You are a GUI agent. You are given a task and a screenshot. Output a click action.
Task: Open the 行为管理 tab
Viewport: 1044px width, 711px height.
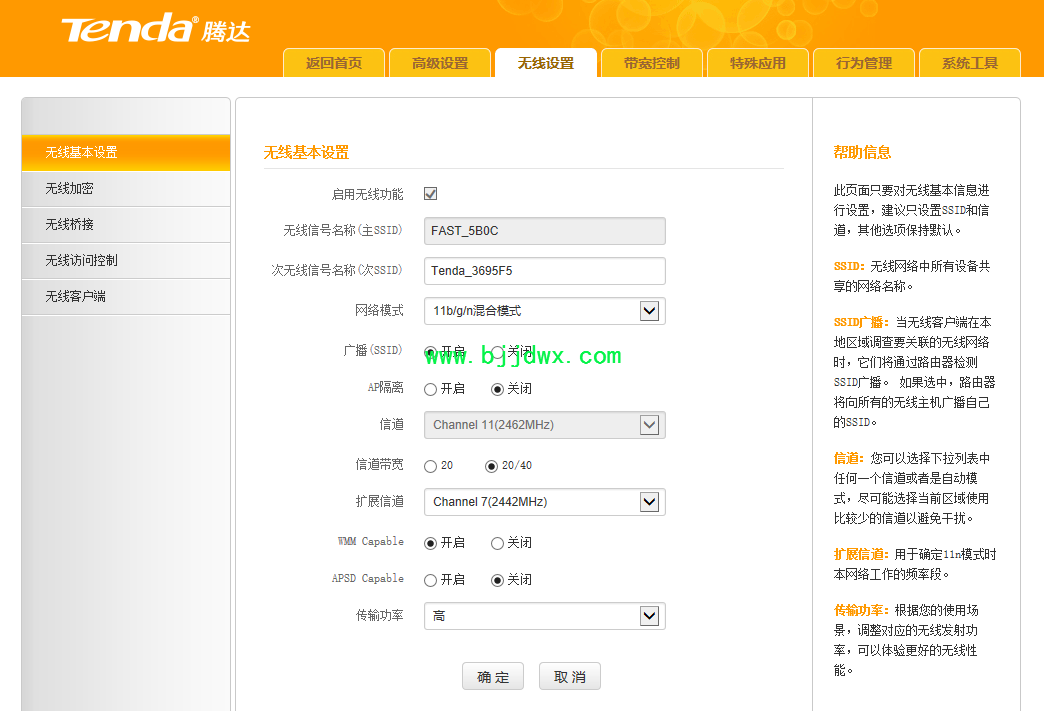pyautogui.click(x=864, y=63)
